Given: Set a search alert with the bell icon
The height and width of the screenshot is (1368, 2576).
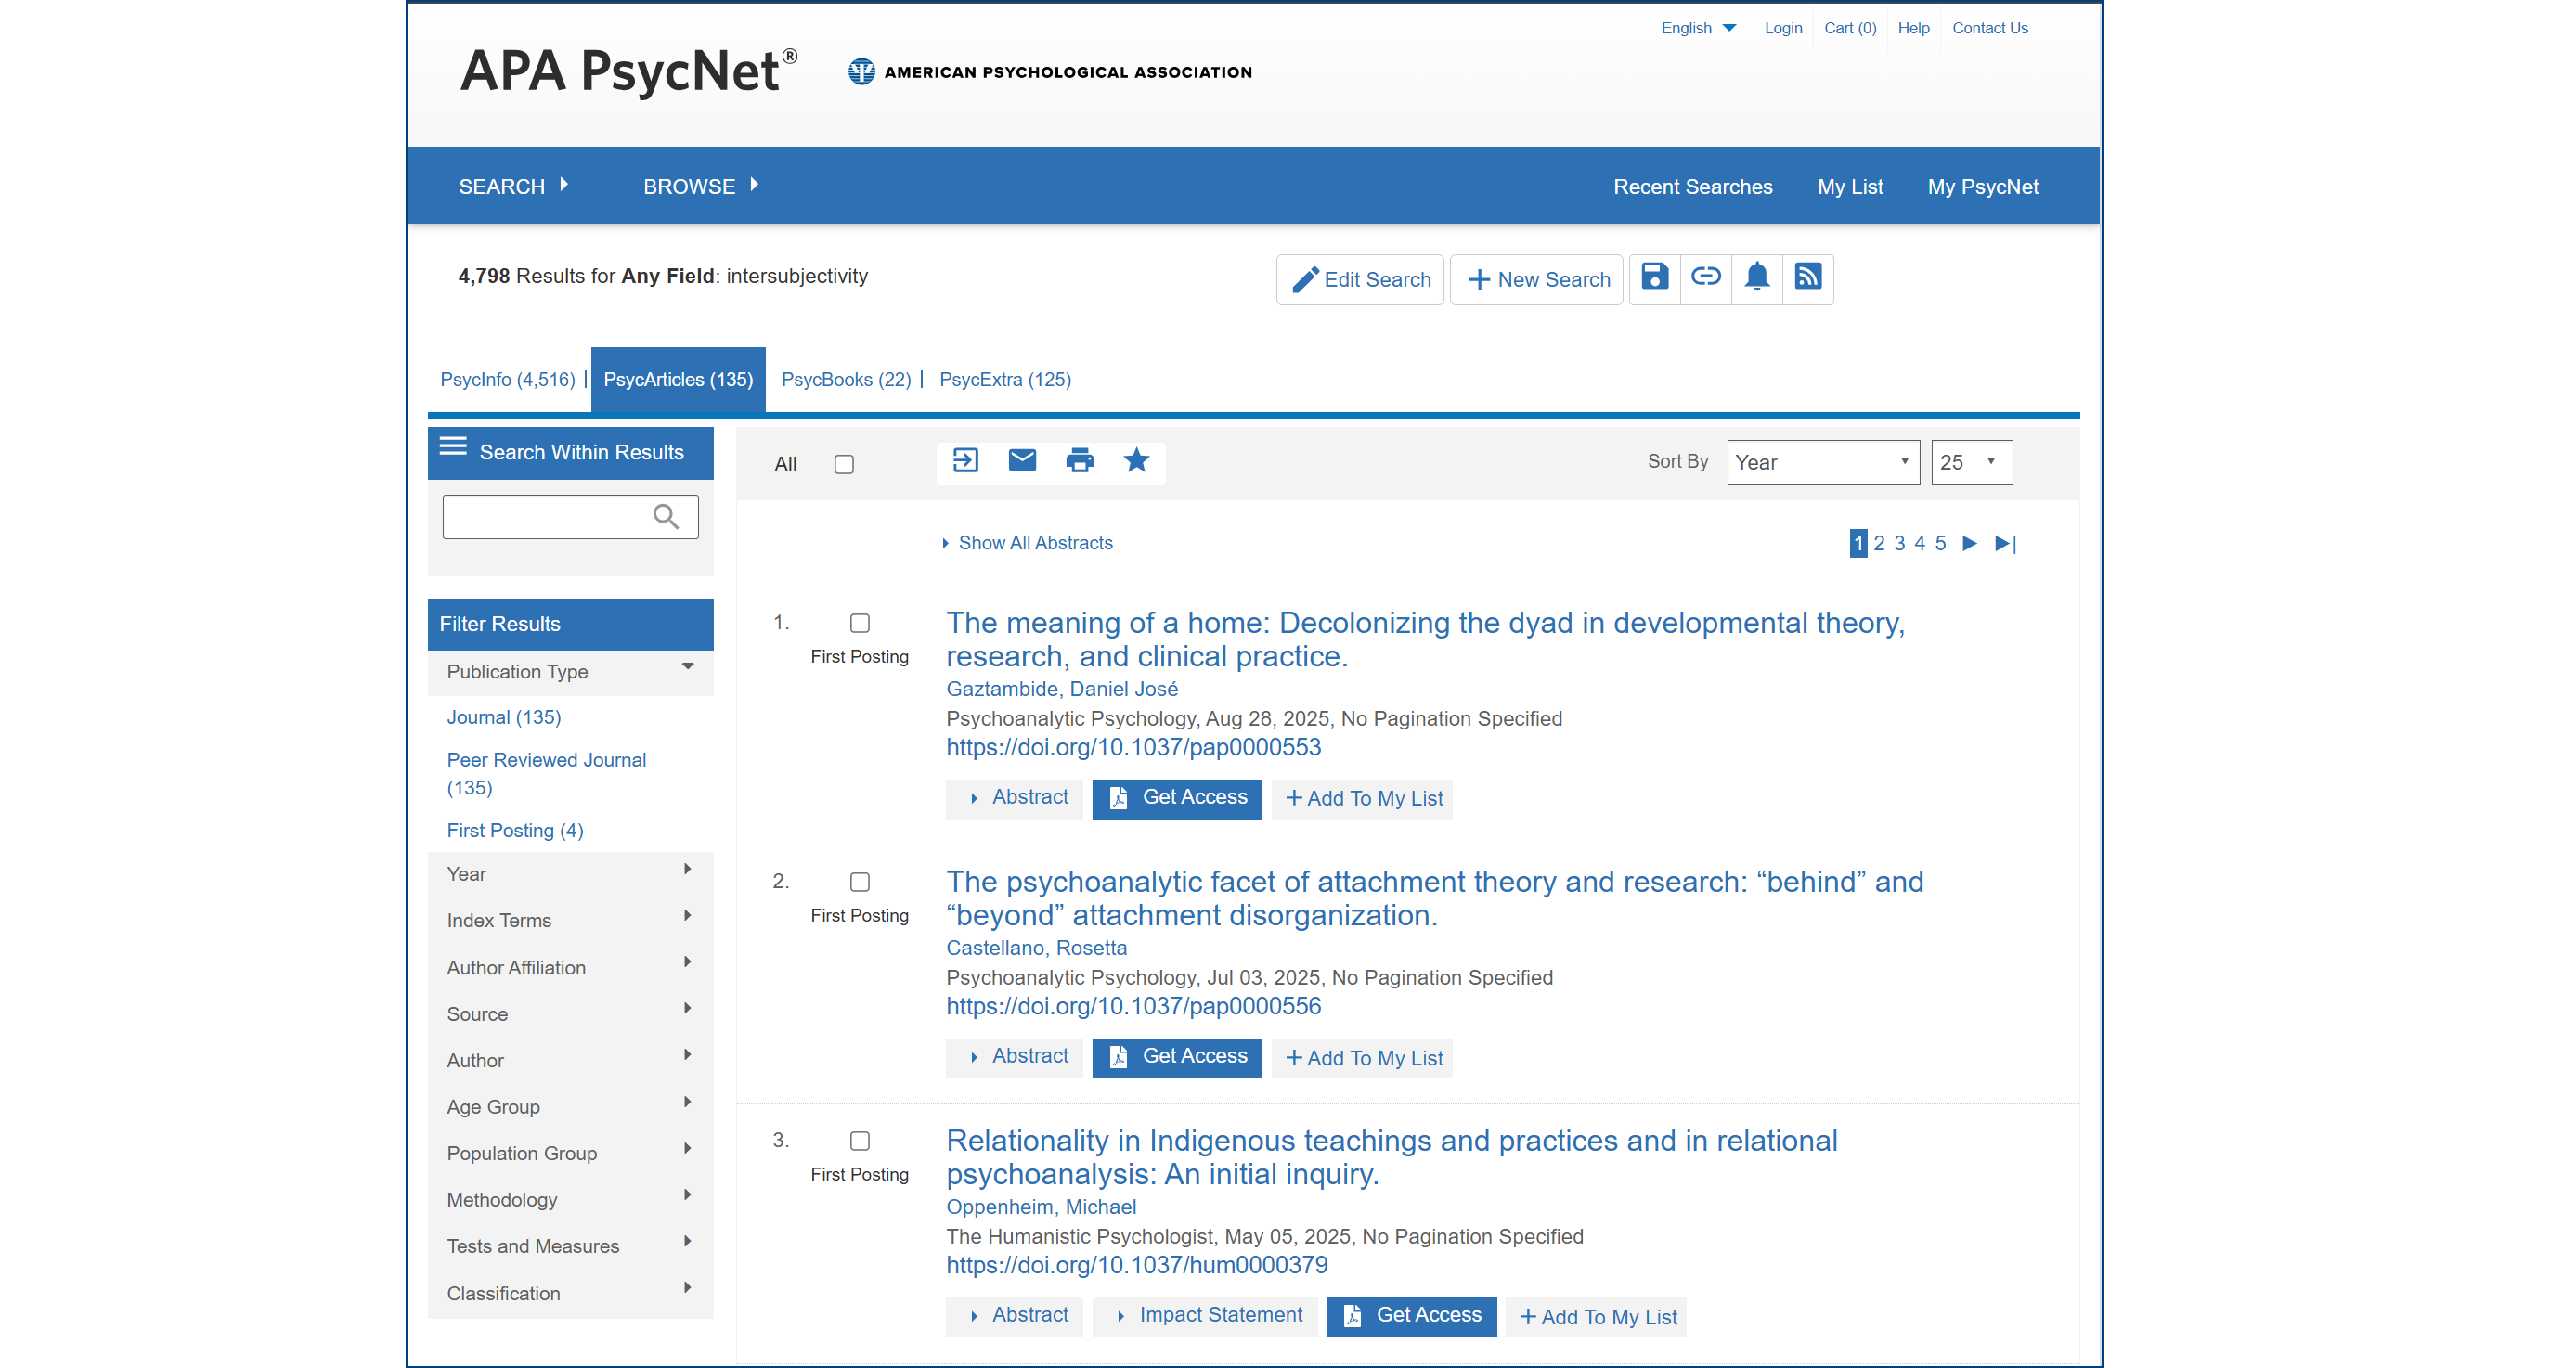Looking at the screenshot, I should (x=1757, y=277).
